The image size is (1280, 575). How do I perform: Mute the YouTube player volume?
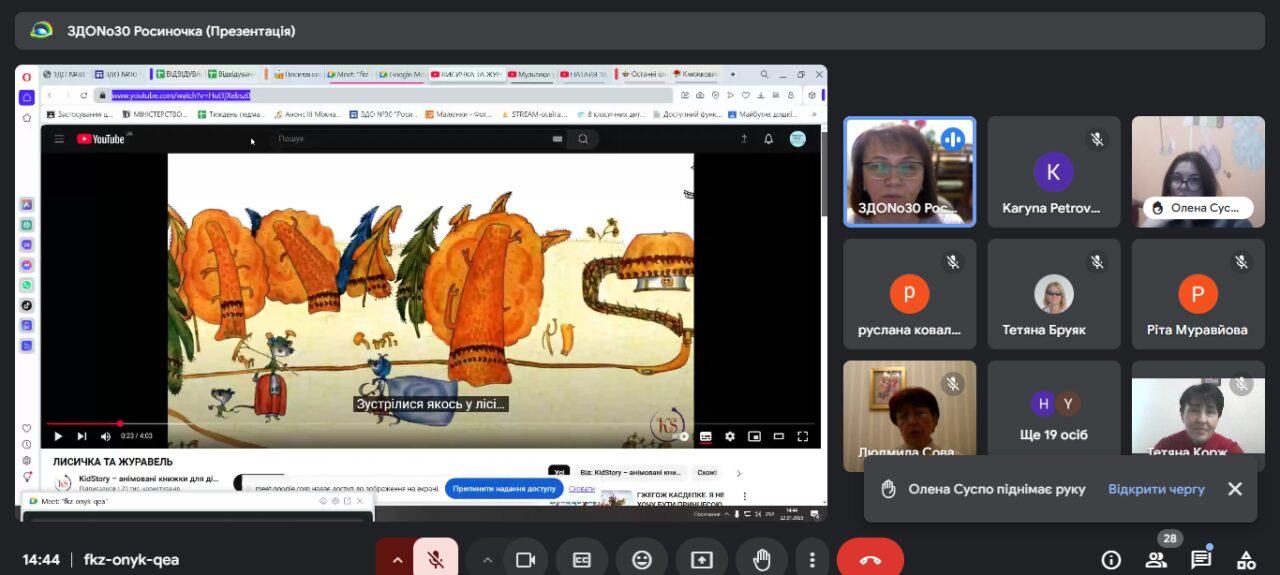tap(105, 436)
